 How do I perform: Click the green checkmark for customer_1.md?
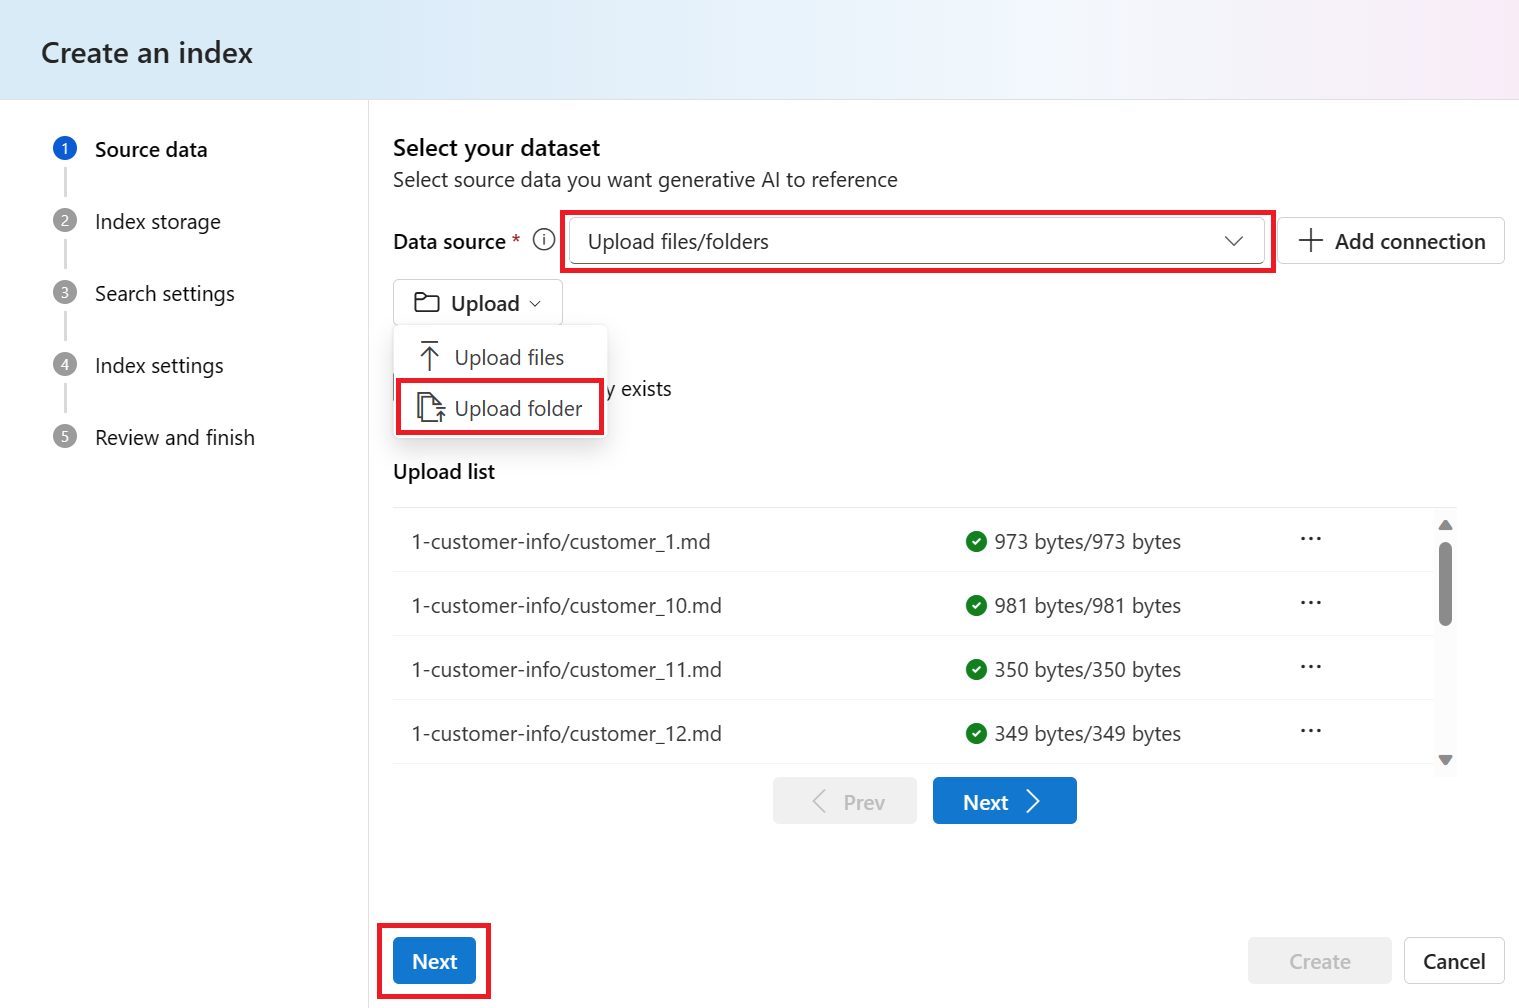click(x=977, y=541)
